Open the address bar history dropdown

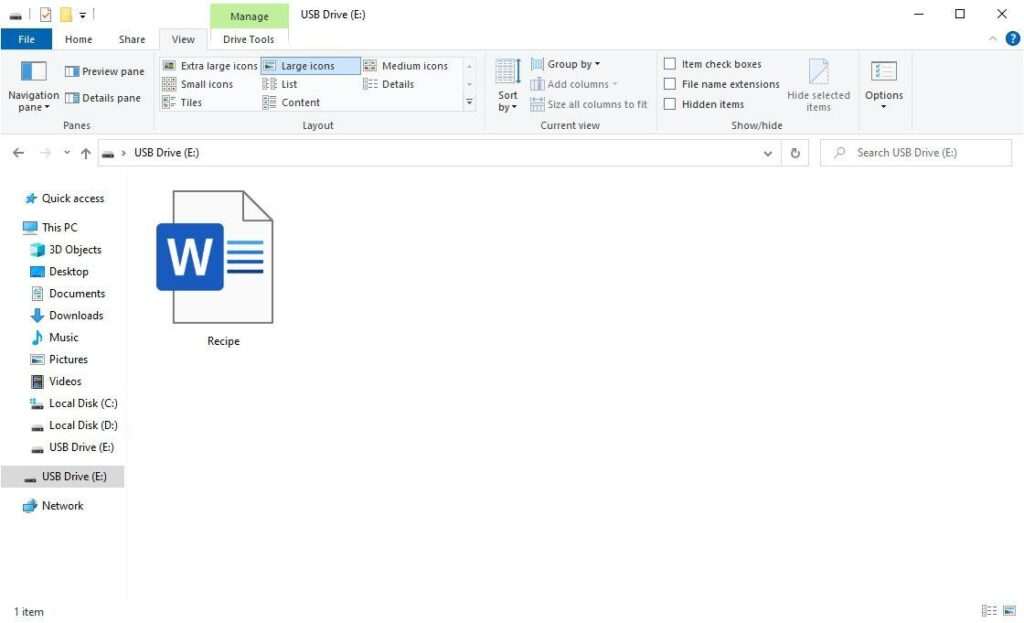click(767, 153)
